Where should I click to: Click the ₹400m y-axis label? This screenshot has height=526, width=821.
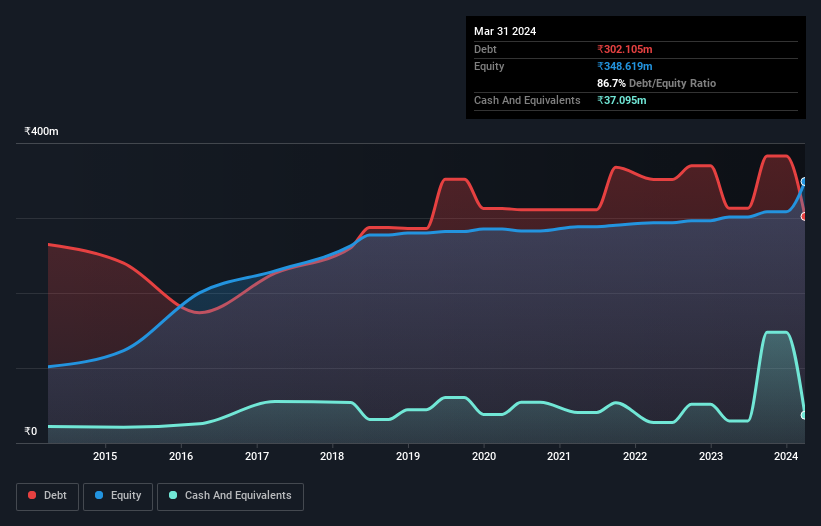41,131
